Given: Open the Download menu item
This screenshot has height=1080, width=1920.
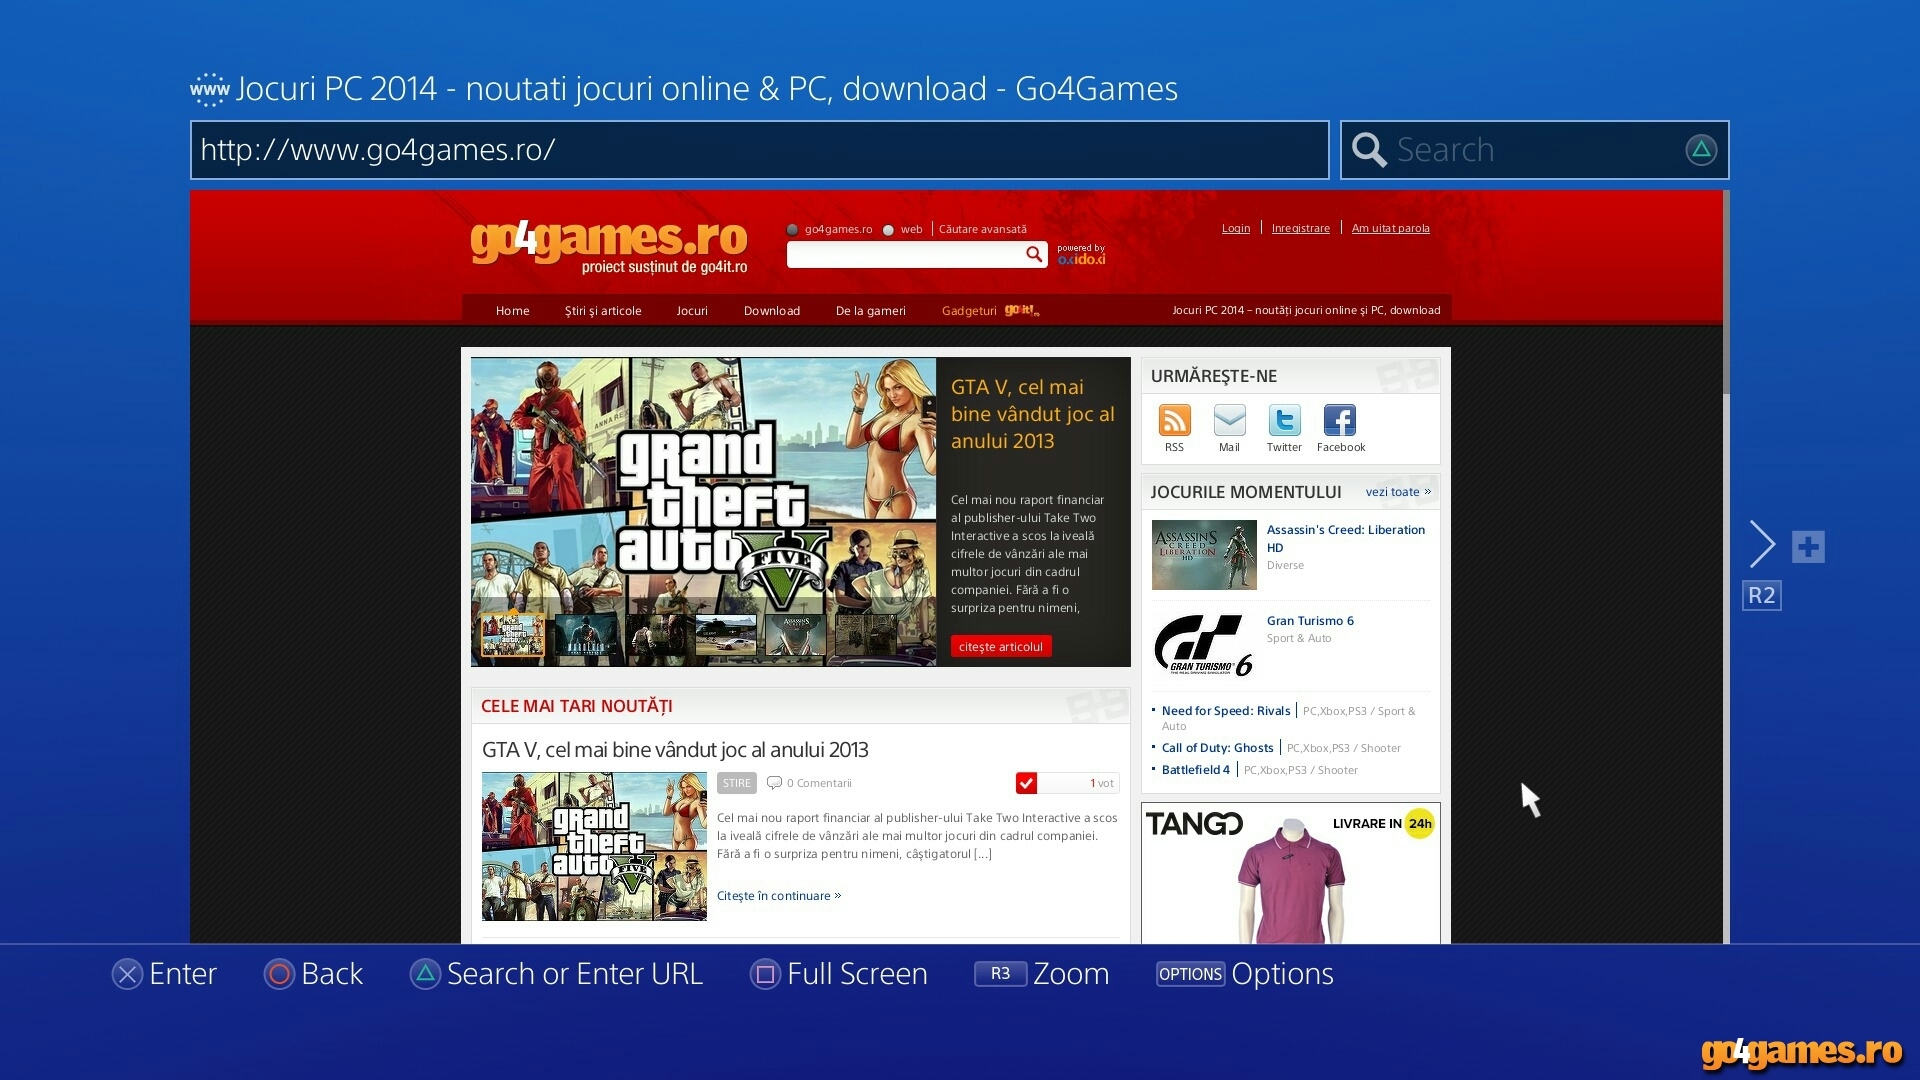Looking at the screenshot, I should (x=772, y=311).
